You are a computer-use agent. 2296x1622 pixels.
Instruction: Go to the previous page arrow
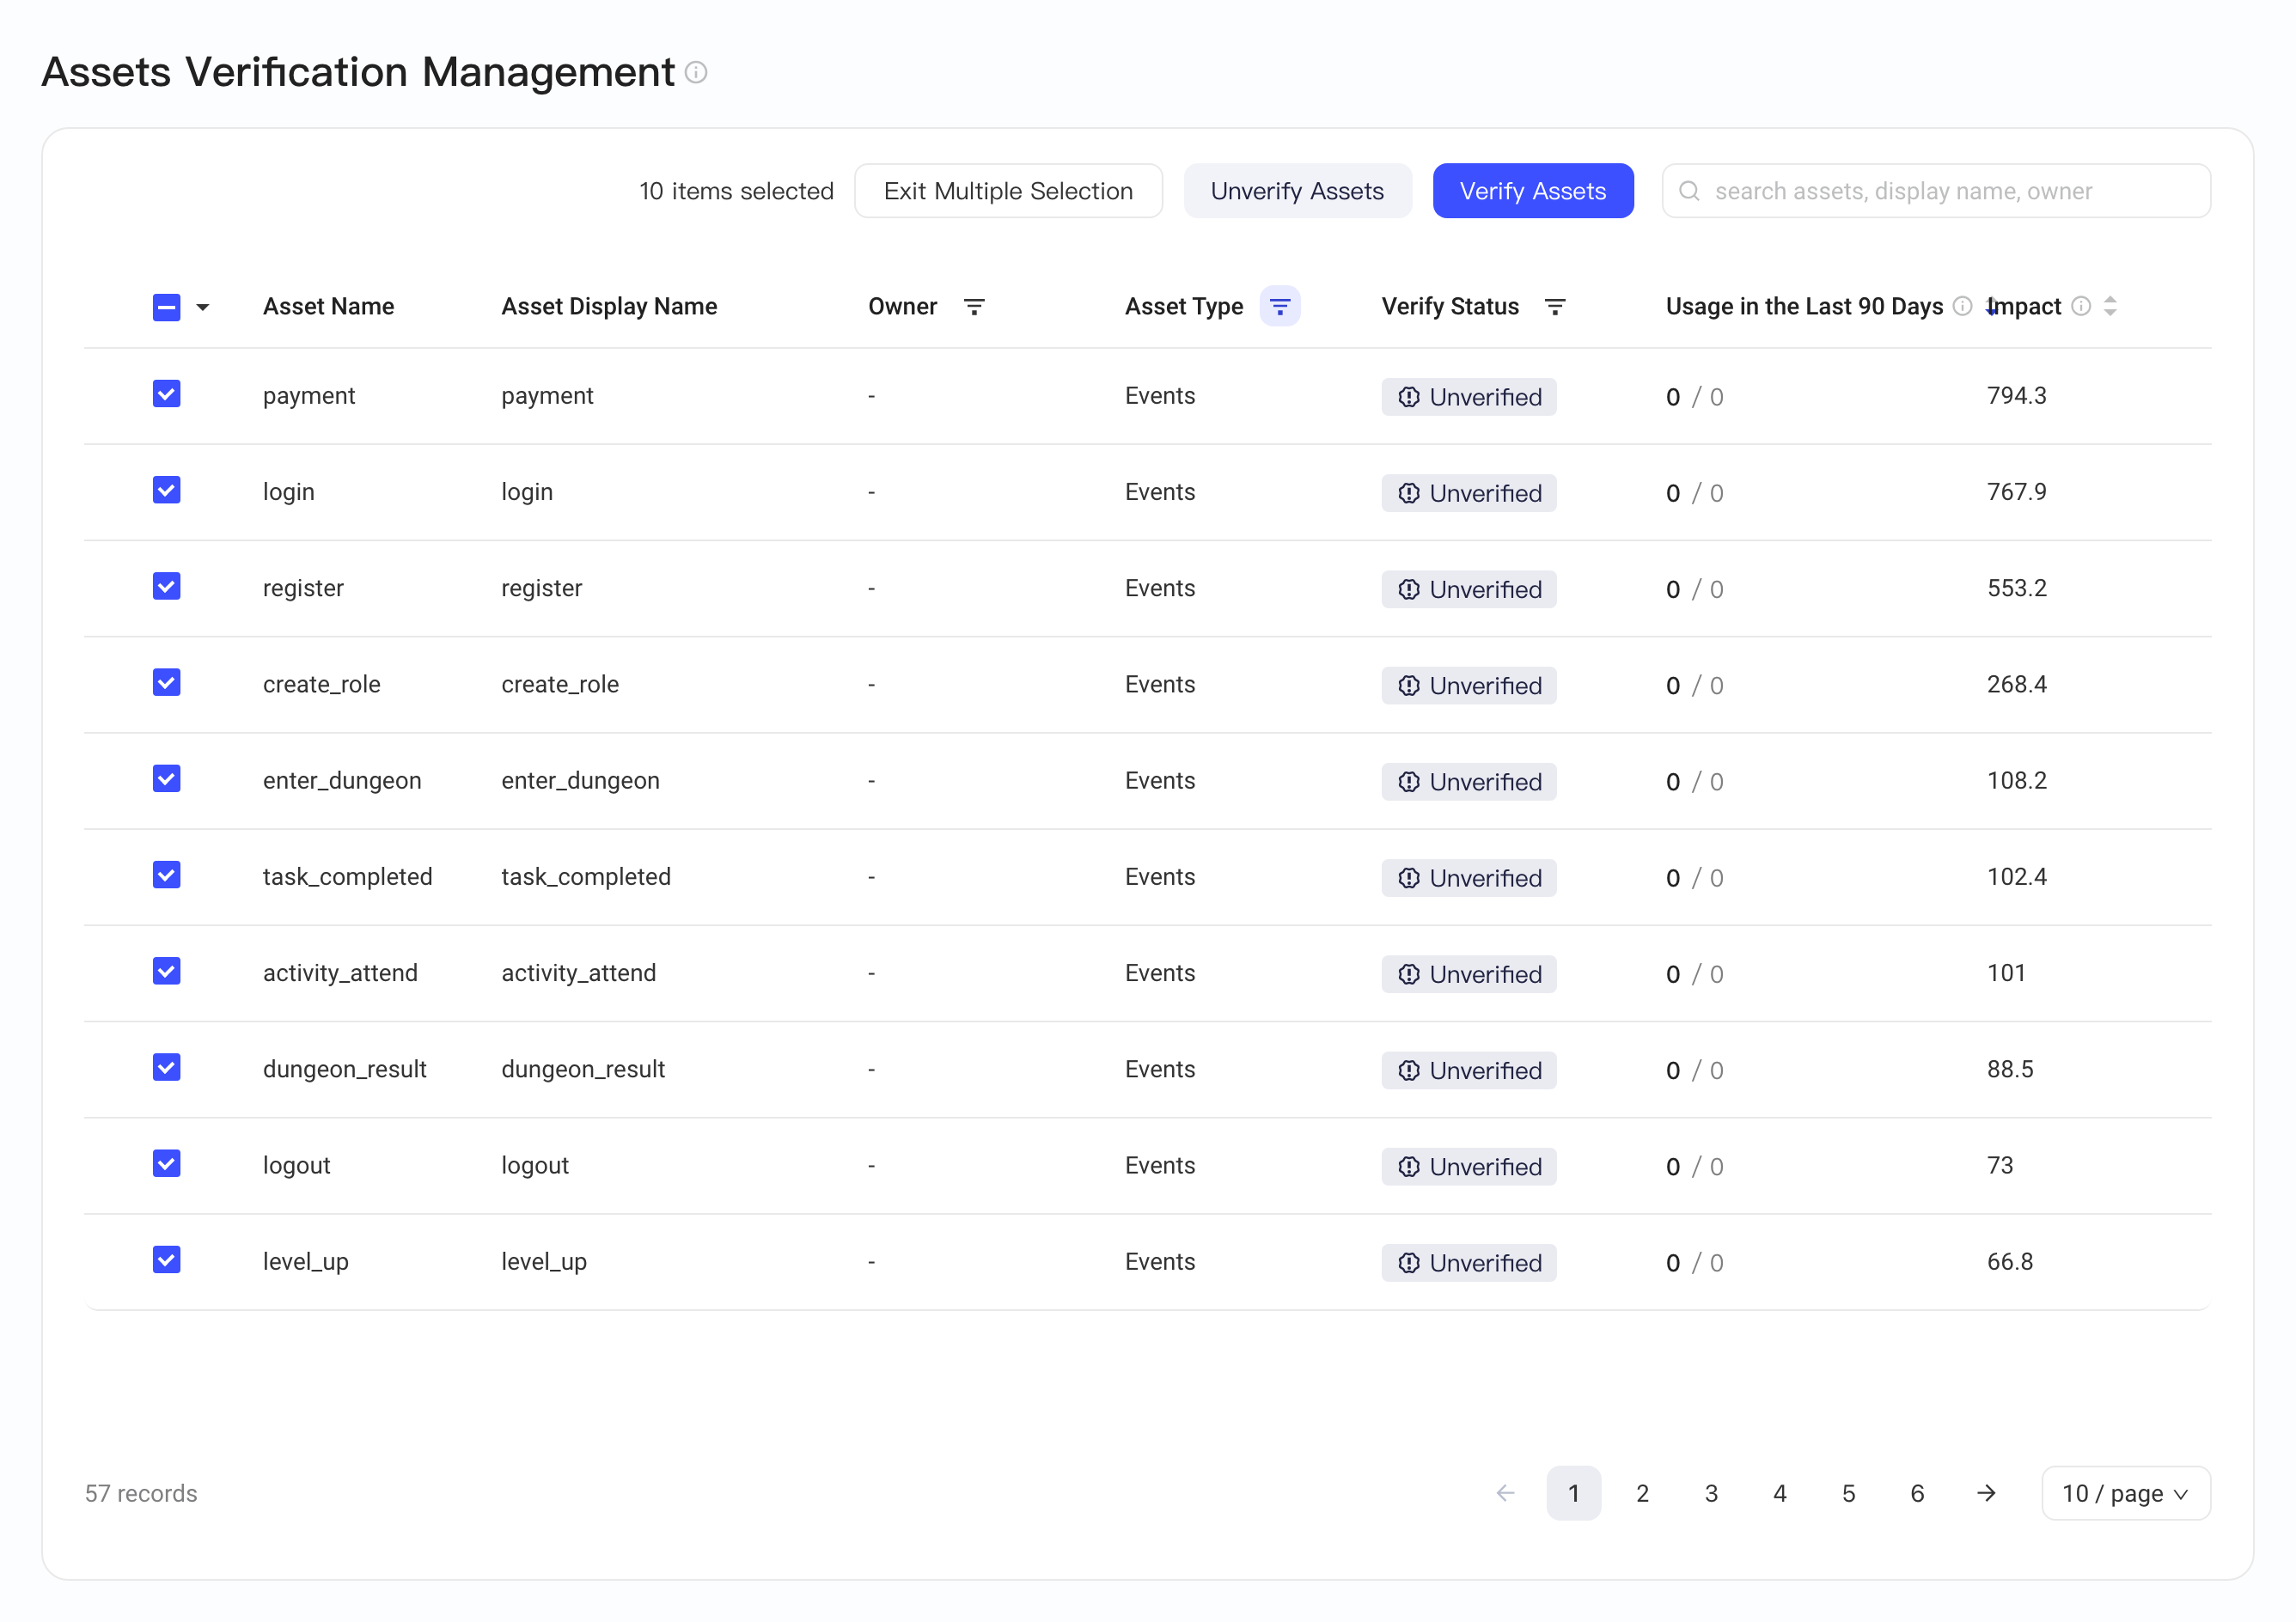click(1505, 1493)
